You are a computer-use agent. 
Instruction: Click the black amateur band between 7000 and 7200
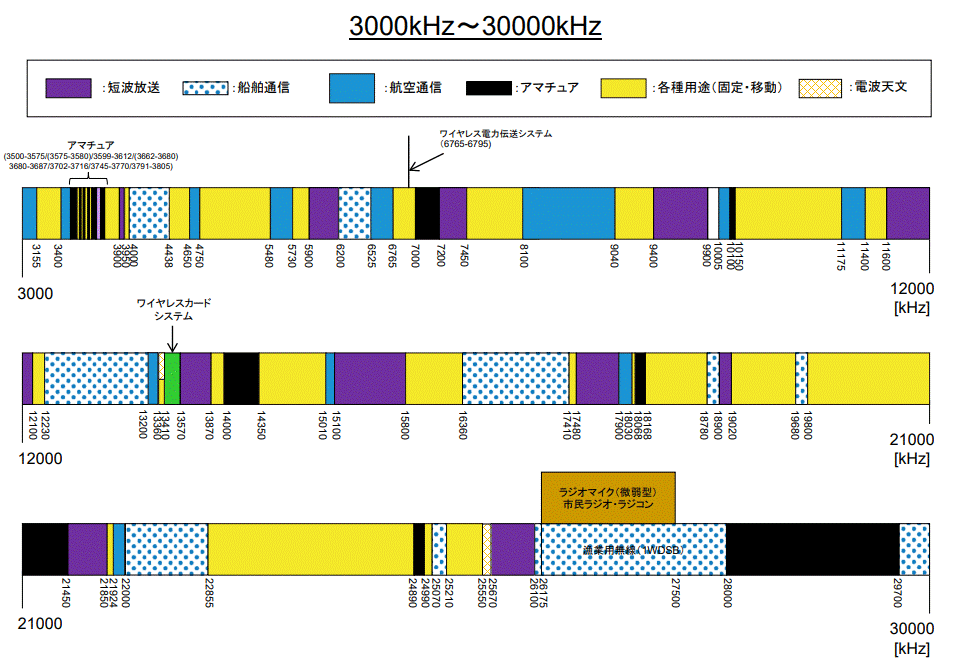point(427,212)
